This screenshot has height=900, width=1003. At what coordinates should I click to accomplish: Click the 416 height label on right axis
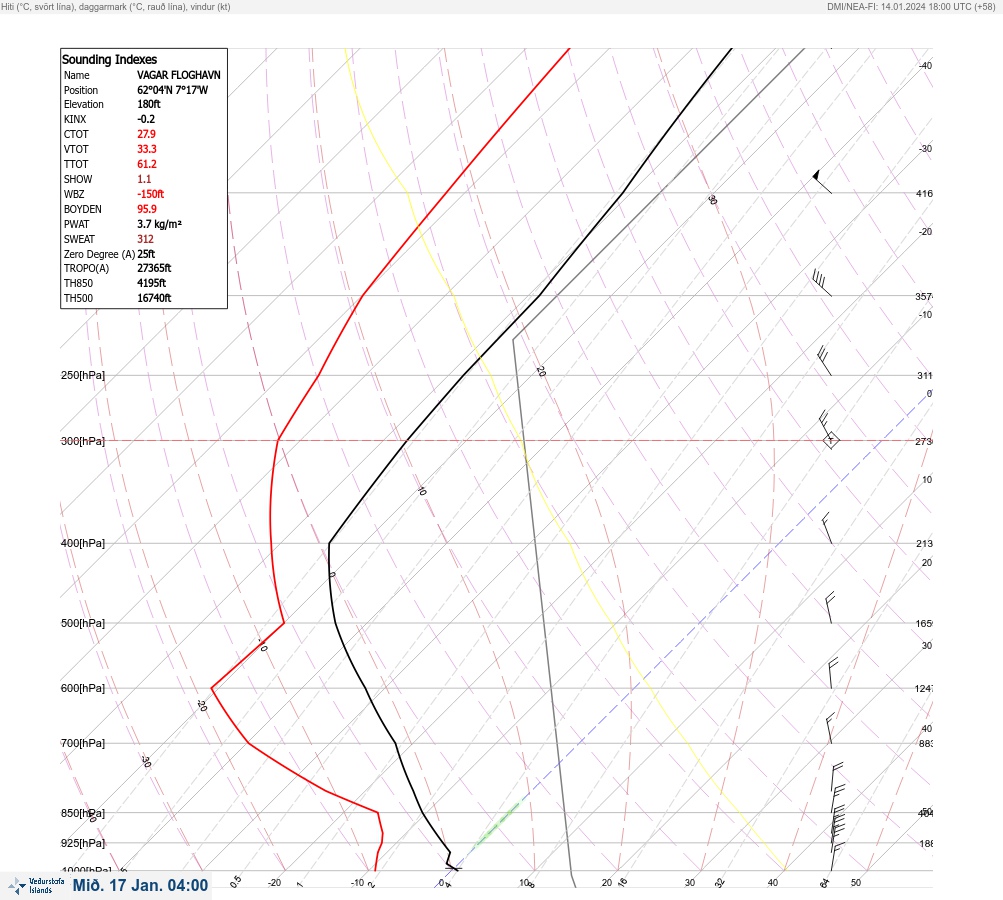coord(924,193)
